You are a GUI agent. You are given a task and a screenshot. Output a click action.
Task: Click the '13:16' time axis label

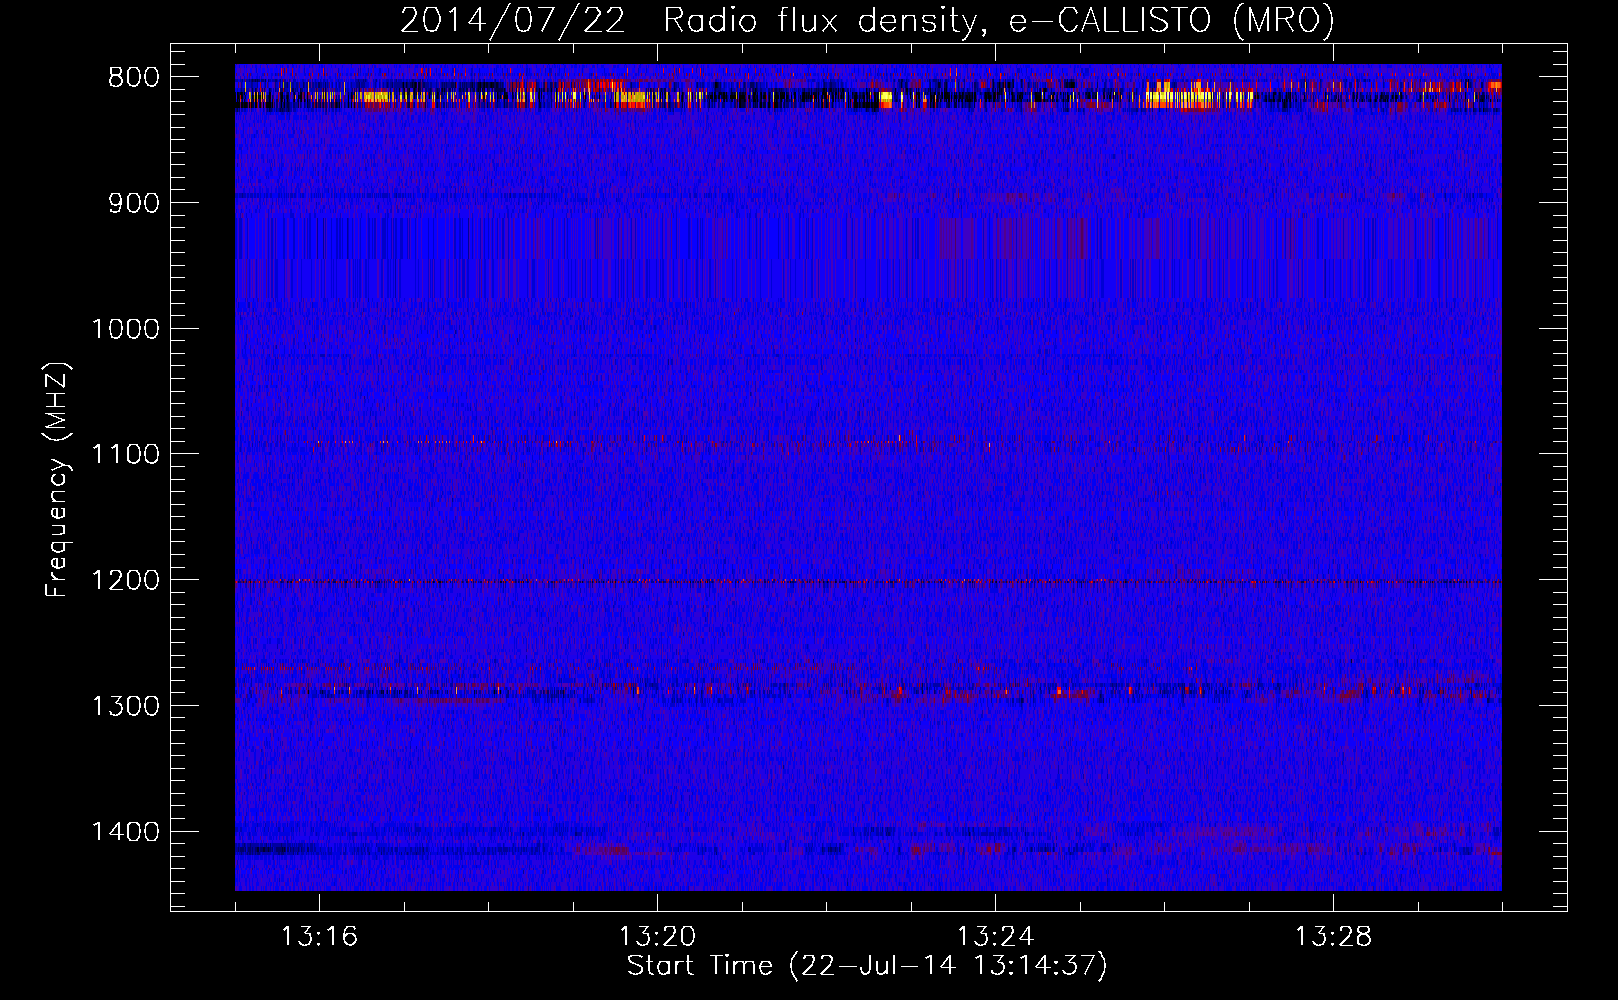click(319, 937)
